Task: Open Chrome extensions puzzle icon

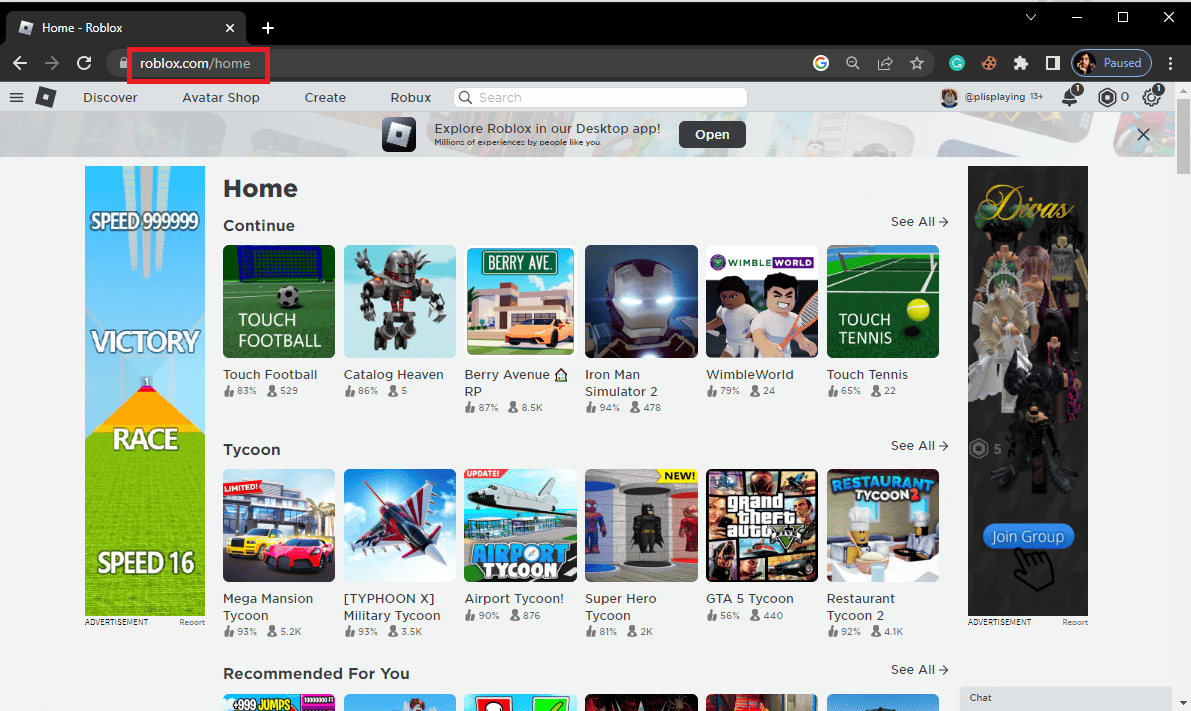Action: [1020, 63]
